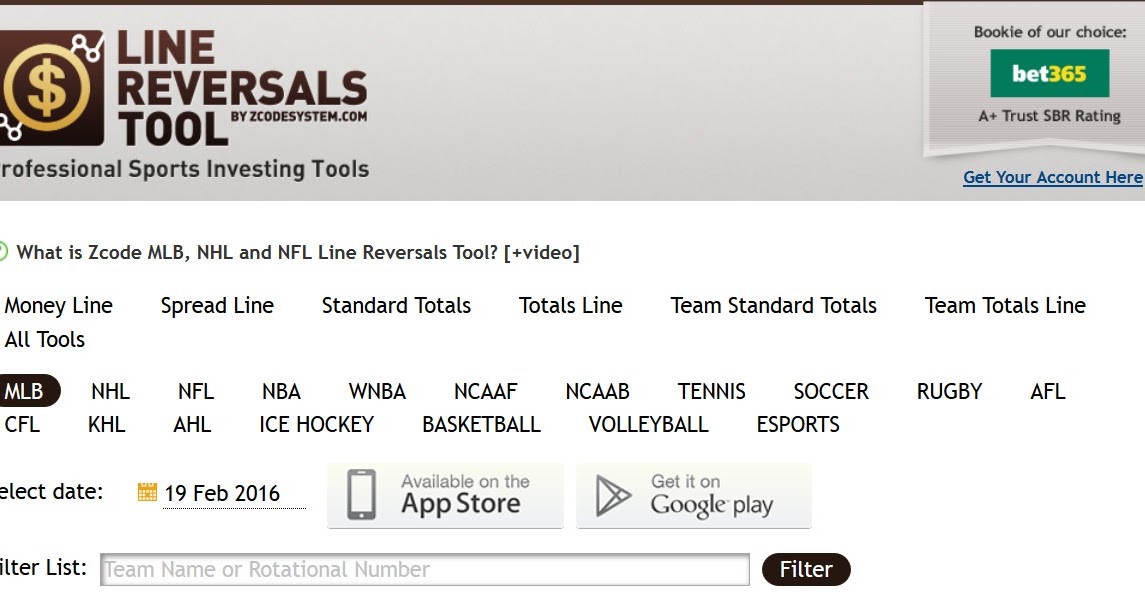The width and height of the screenshot is (1145, 601).
Task: Pick the KHL league
Action: [x=106, y=424]
